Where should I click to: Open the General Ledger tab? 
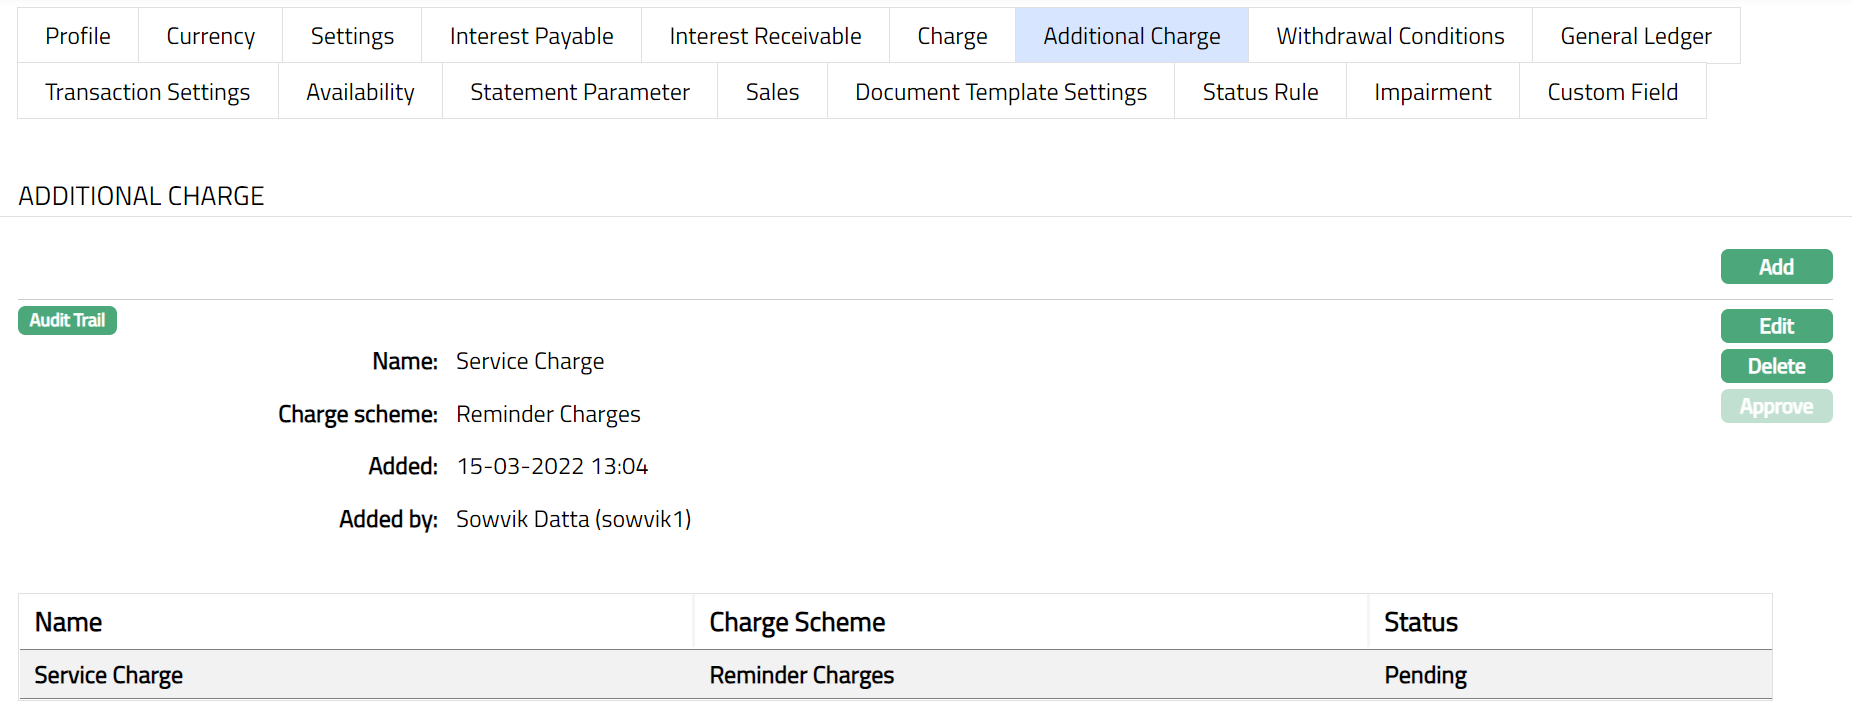point(1635,36)
